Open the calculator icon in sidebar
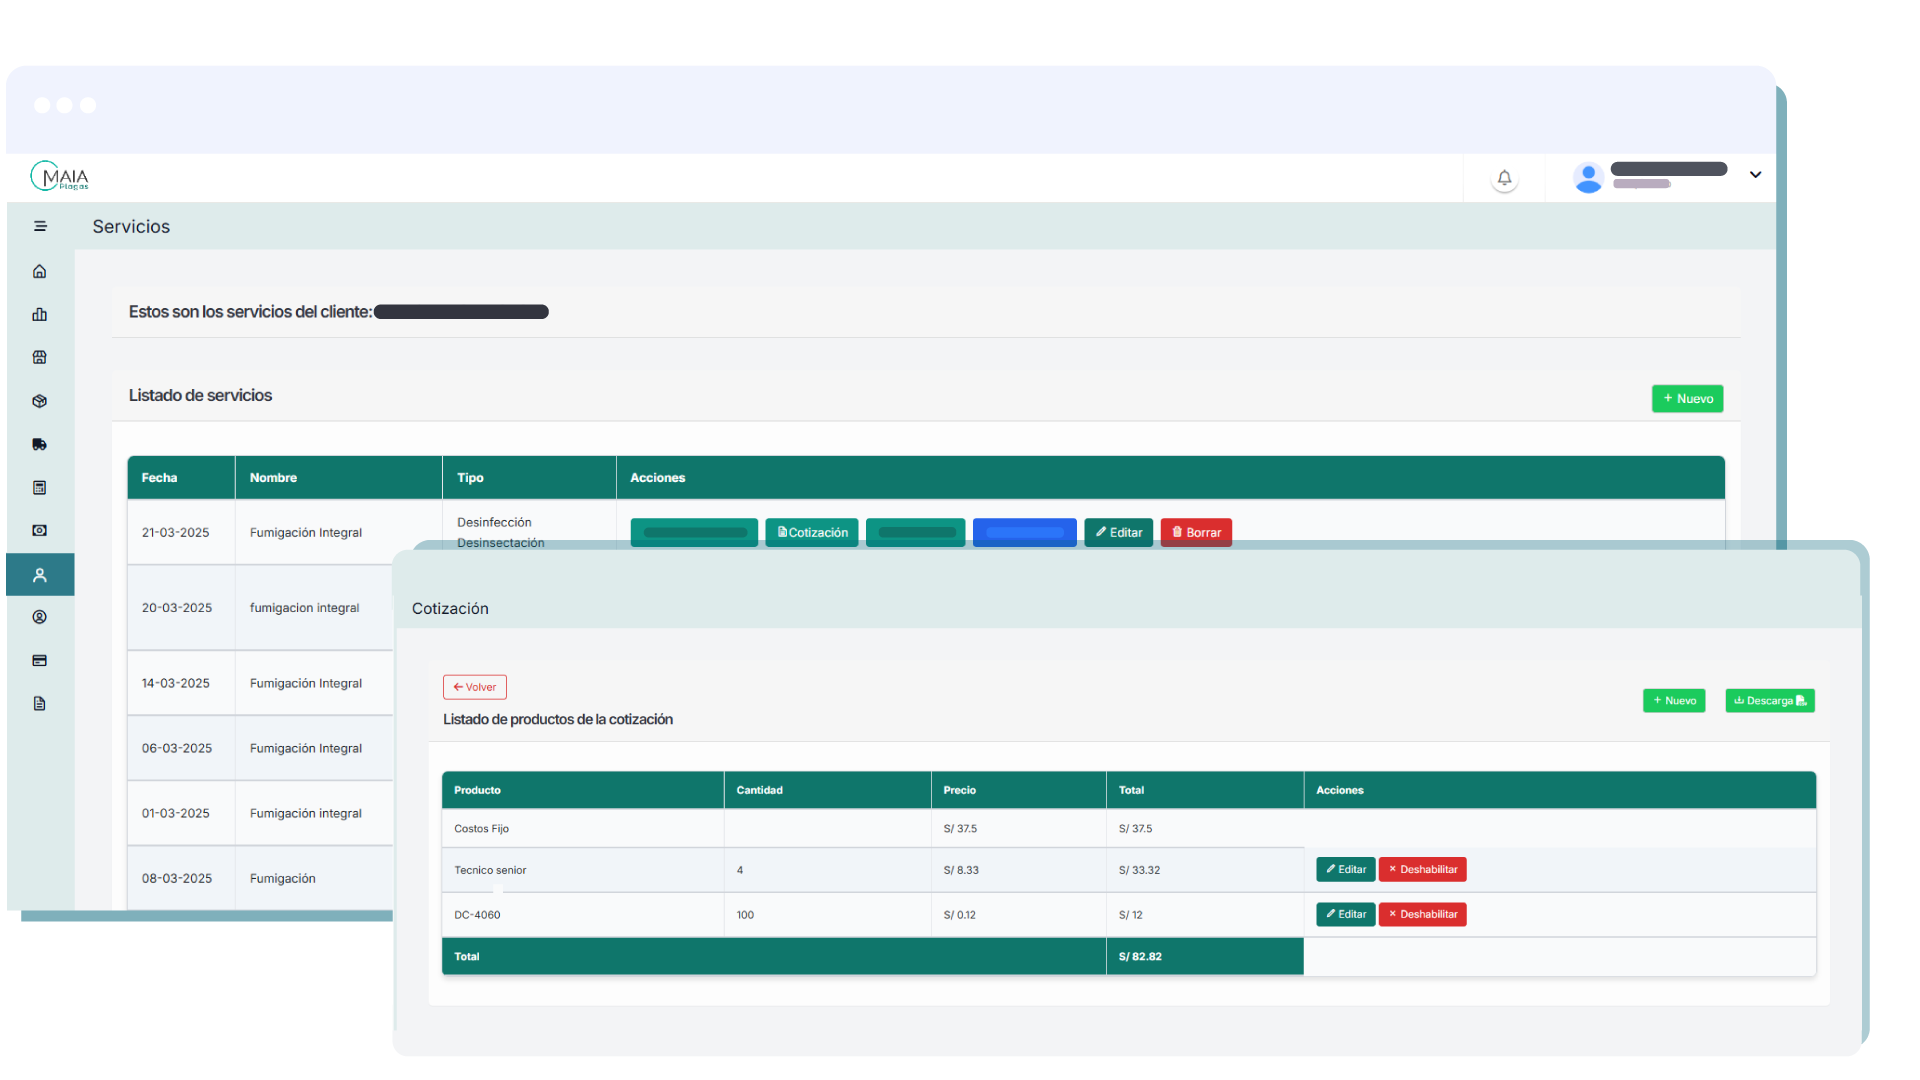The image size is (1920, 1080). 40,488
